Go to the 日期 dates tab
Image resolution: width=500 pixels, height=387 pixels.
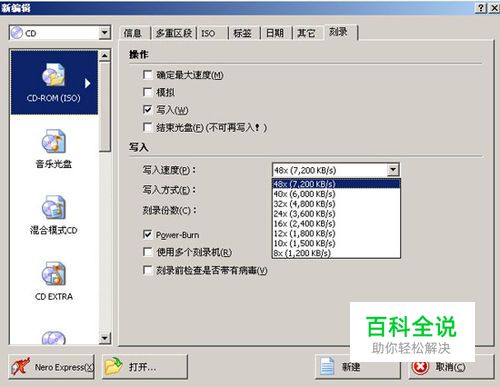click(275, 33)
